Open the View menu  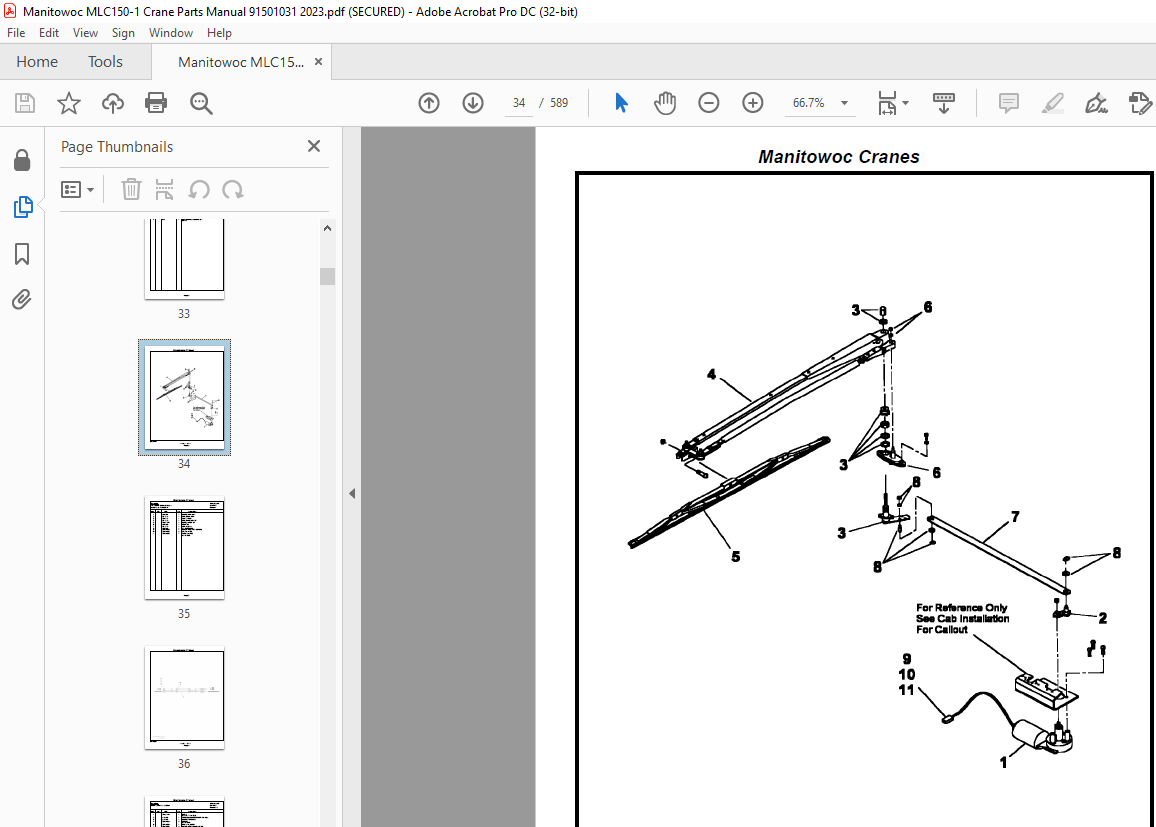pos(86,33)
